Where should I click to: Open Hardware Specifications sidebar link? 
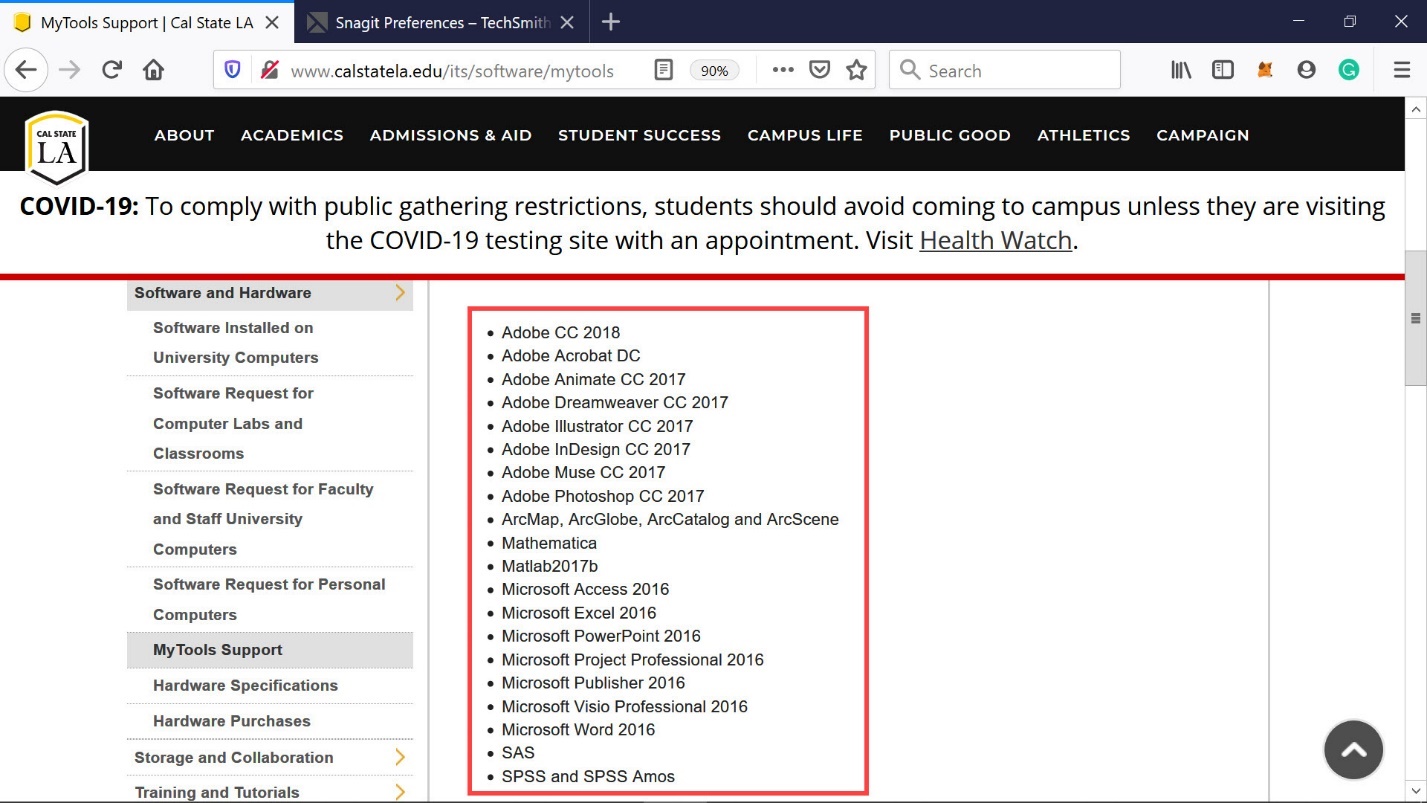(x=245, y=685)
